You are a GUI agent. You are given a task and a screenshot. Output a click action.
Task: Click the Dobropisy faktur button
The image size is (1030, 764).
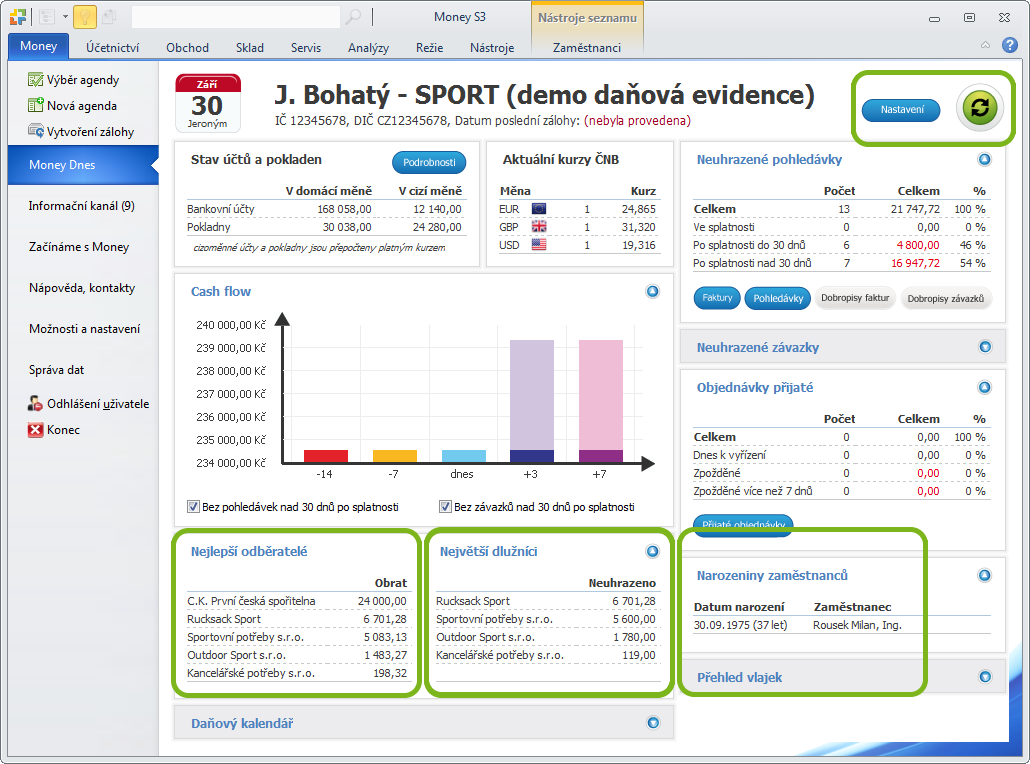(855, 298)
